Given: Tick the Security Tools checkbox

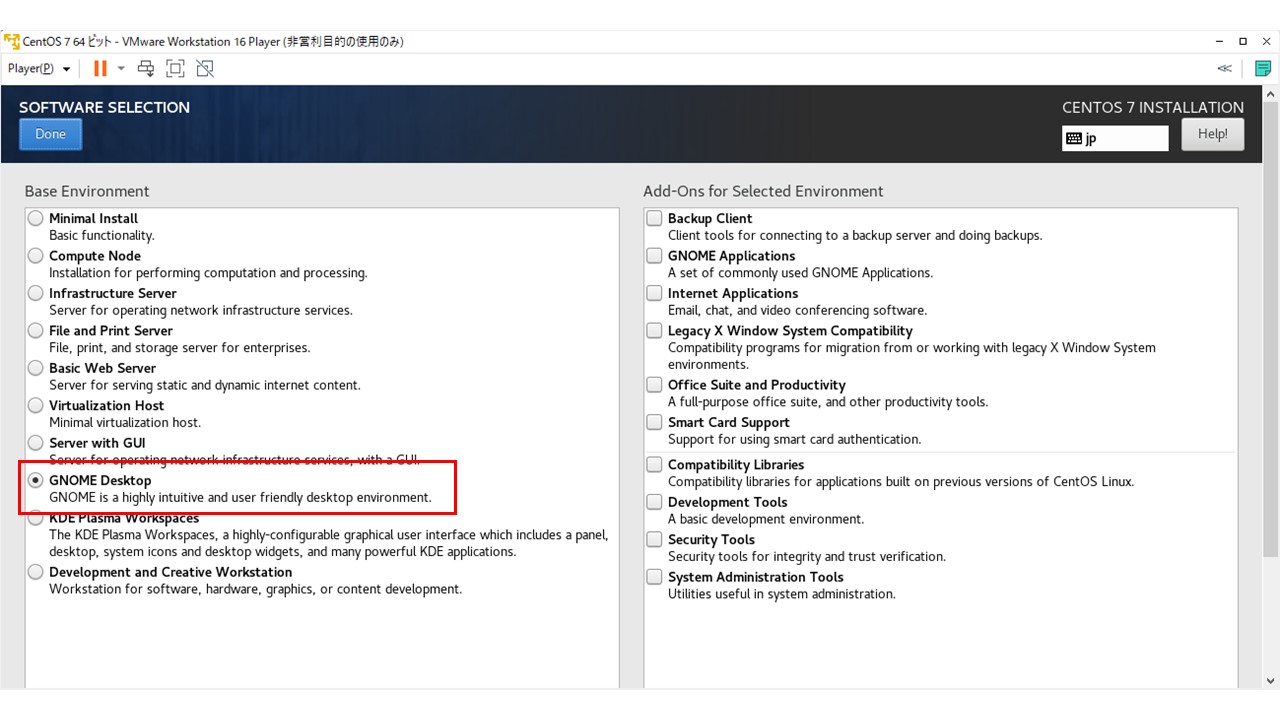Looking at the screenshot, I should [x=654, y=539].
